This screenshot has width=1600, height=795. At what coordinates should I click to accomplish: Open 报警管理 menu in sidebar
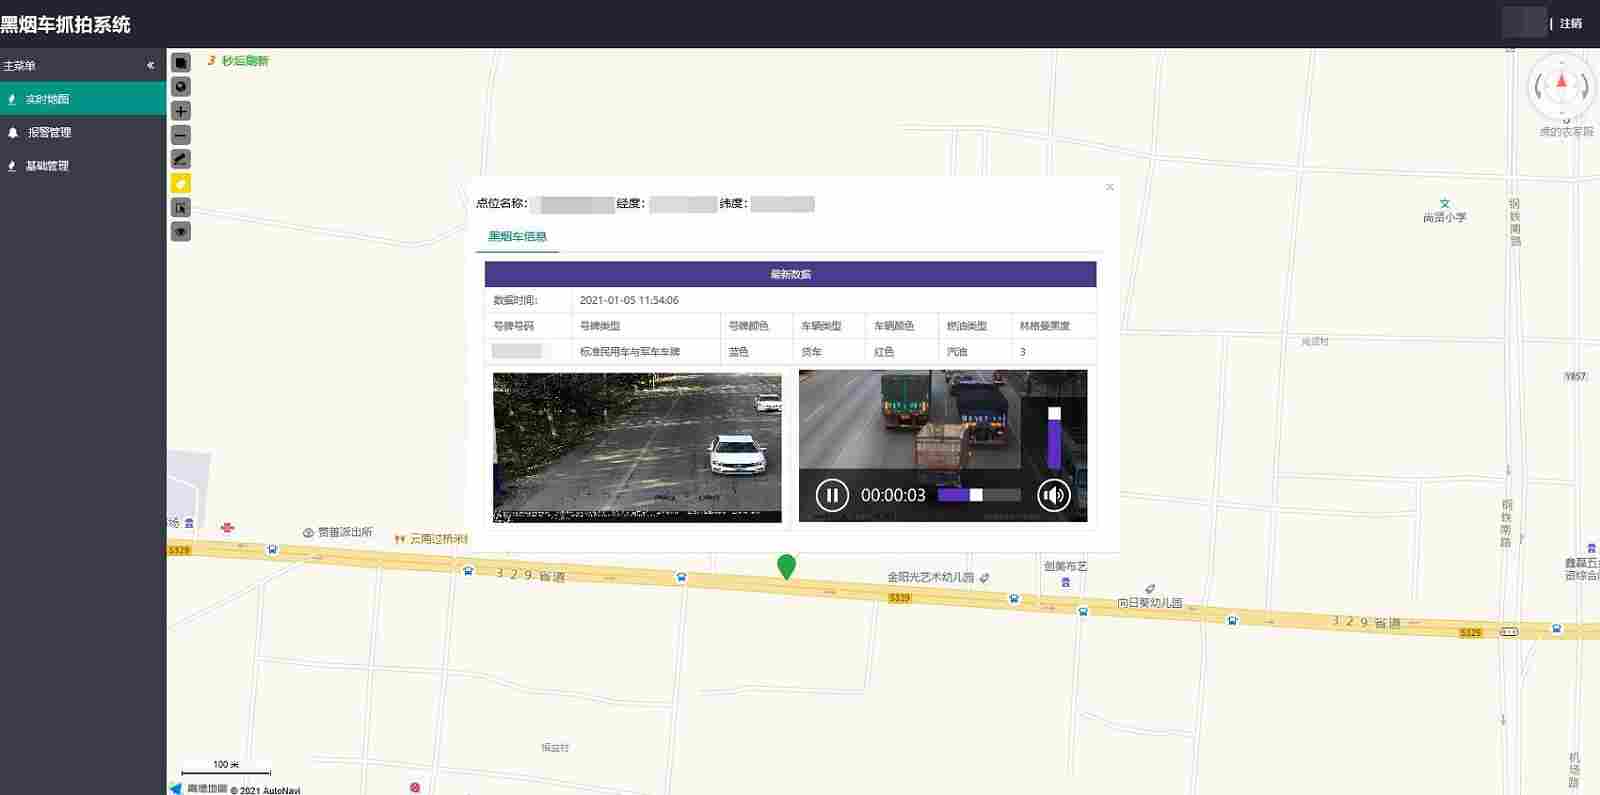[x=49, y=133]
